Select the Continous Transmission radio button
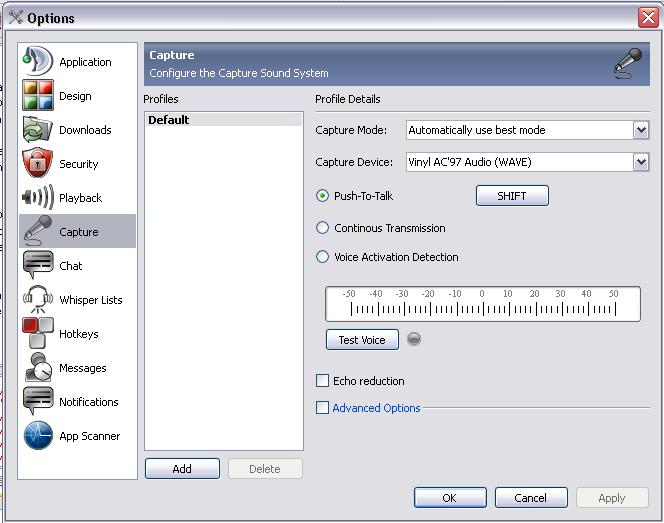The image size is (664, 523). [322, 228]
